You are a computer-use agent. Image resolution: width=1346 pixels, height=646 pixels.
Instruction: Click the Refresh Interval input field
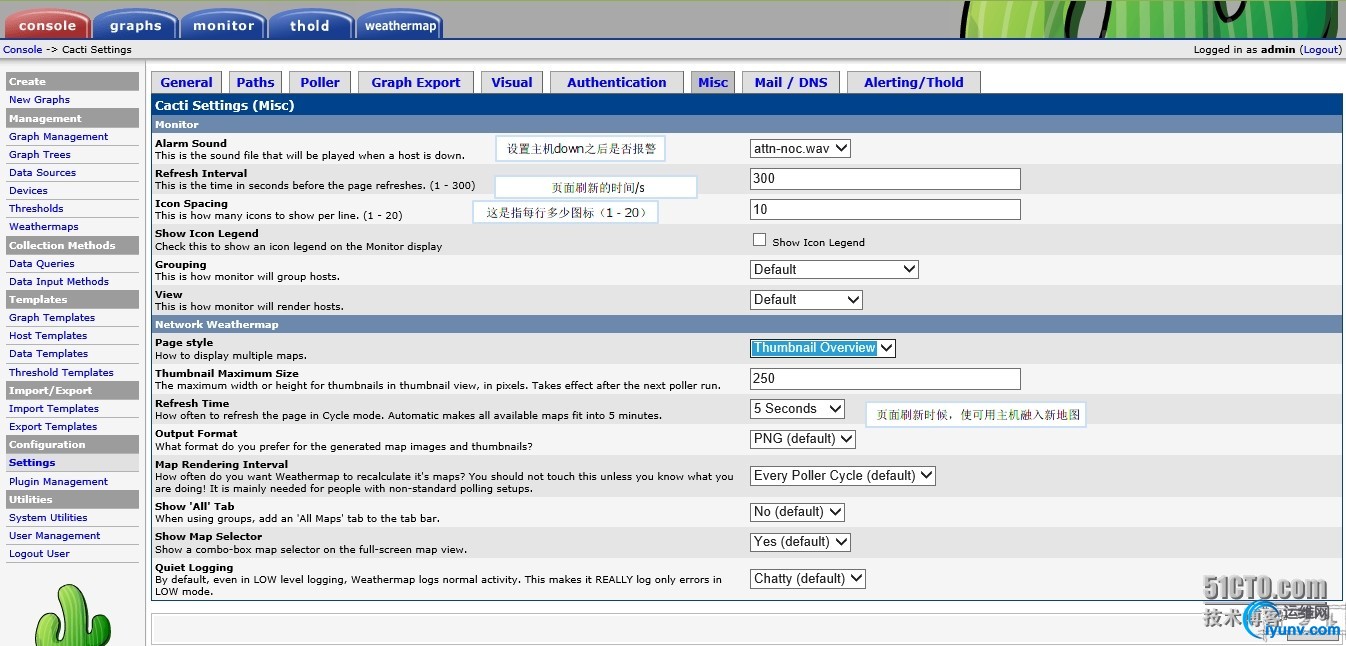pyautogui.click(x=885, y=178)
